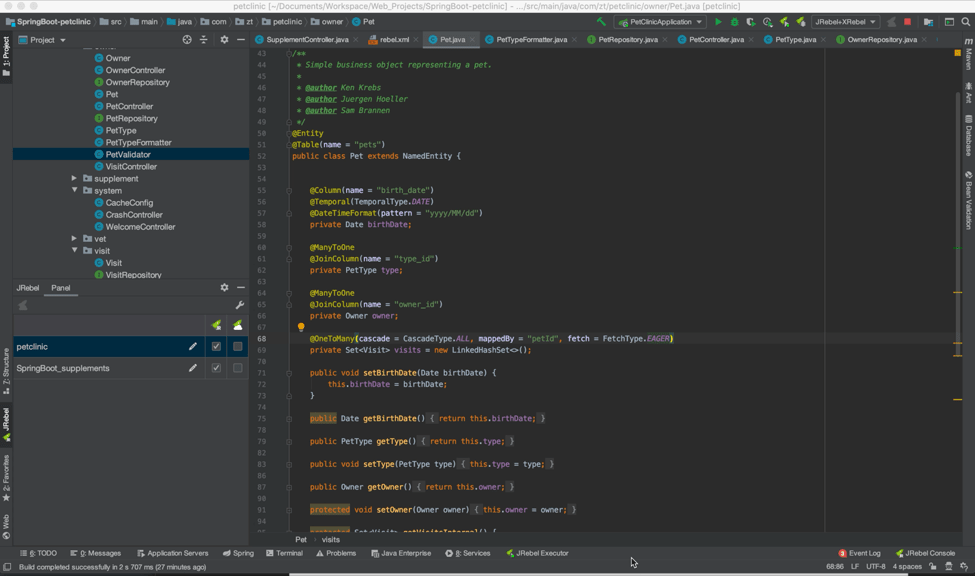The width and height of the screenshot is (975, 576).
Task: Open Event Log from status bar
Action: tap(859, 553)
